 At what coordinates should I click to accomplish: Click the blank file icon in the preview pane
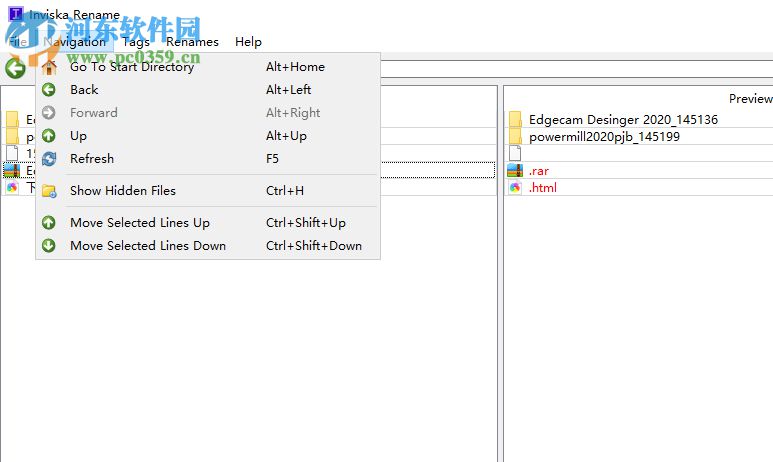tap(515, 153)
